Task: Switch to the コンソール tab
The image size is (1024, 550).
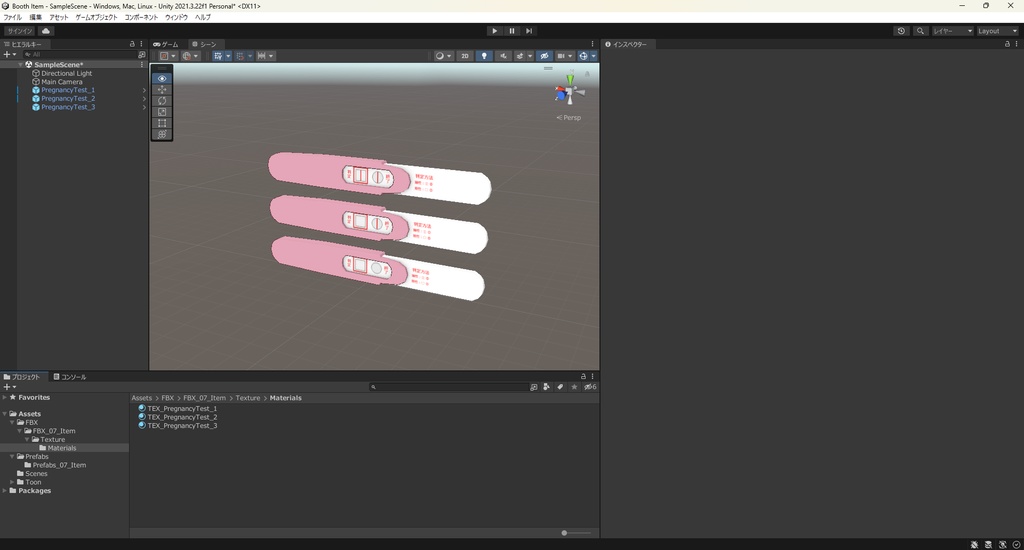Action: 70,377
